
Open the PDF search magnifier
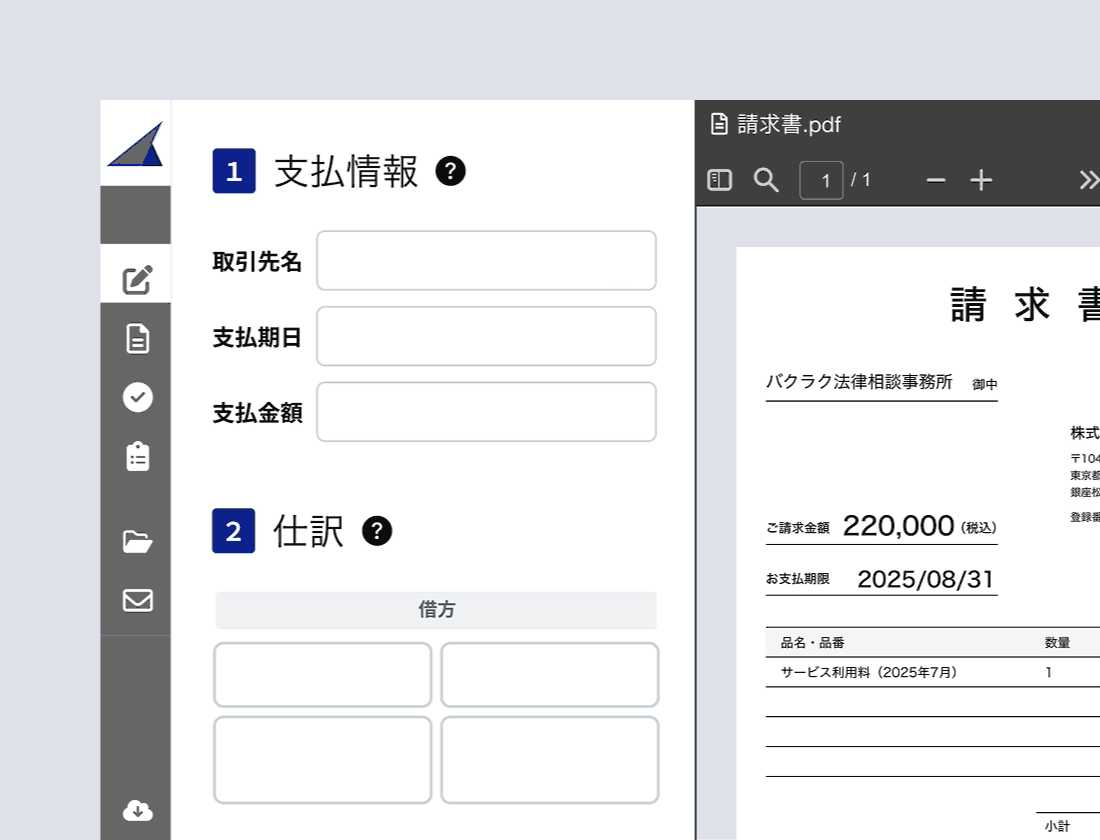coord(766,180)
